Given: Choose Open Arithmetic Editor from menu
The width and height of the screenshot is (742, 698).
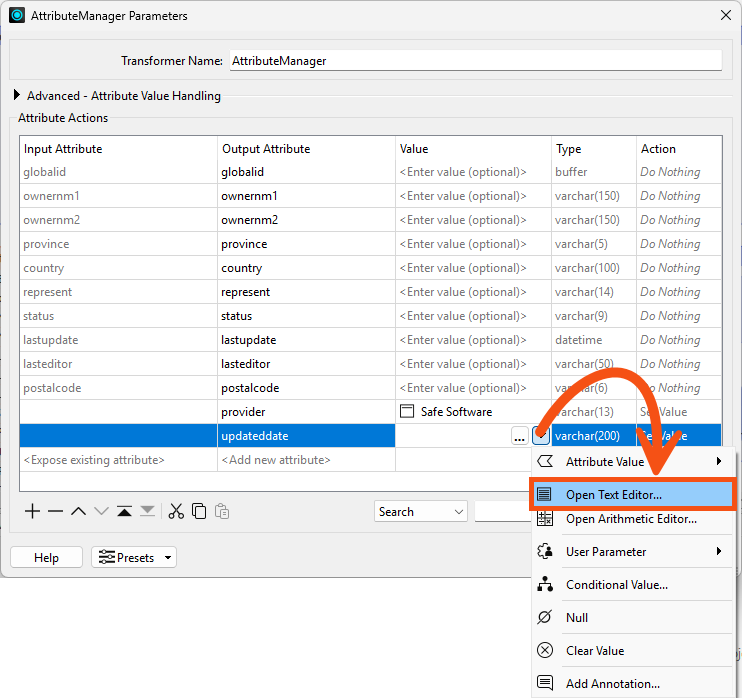Looking at the screenshot, I should 630,519.
